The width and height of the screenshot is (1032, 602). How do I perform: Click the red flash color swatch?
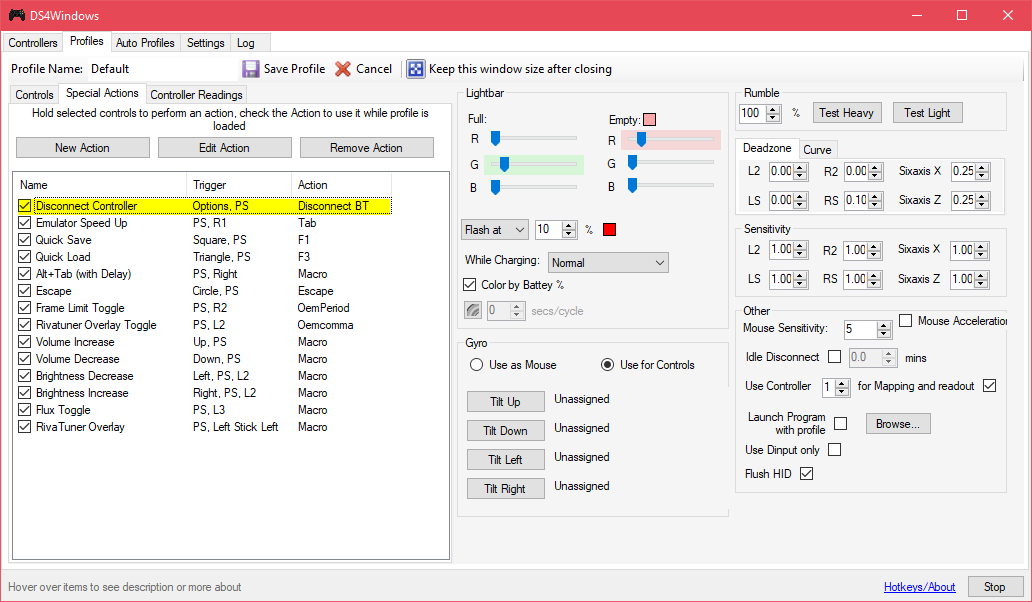coord(609,230)
